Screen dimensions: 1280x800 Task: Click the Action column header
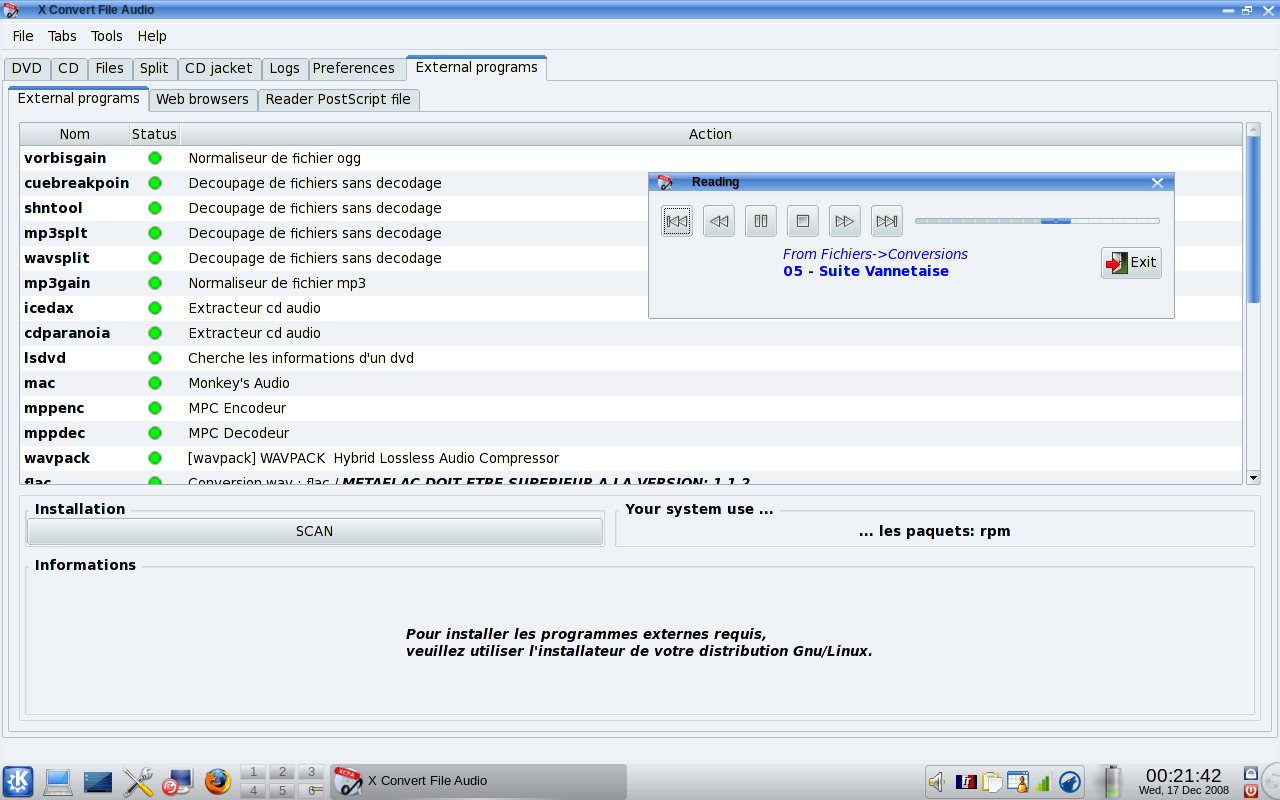tap(710, 134)
